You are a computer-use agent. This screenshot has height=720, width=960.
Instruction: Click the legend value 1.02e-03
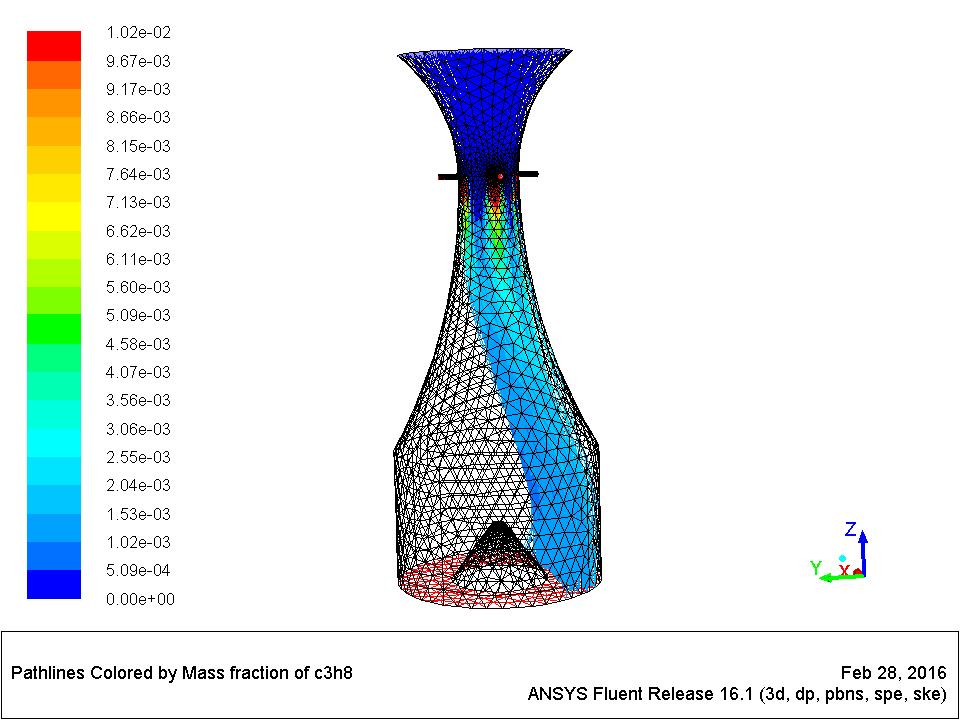[x=138, y=543]
